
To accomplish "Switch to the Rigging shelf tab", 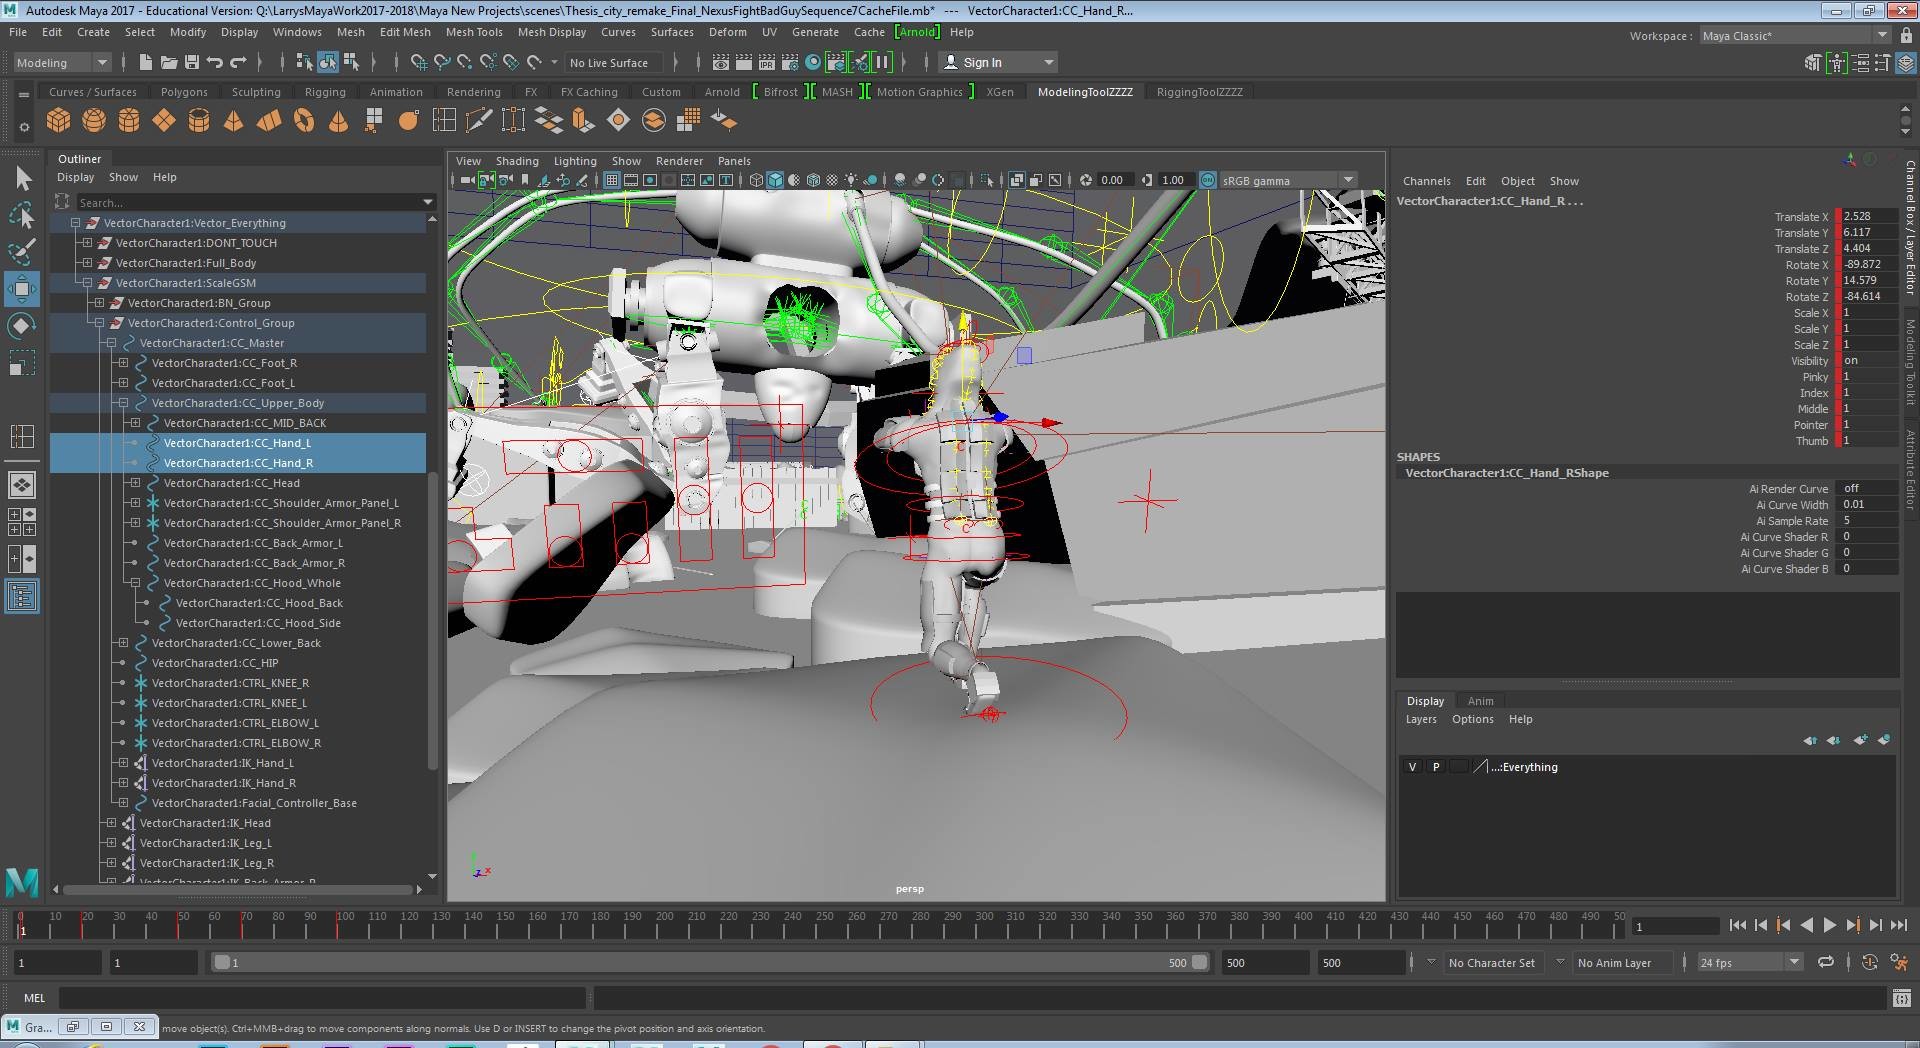I will (325, 92).
